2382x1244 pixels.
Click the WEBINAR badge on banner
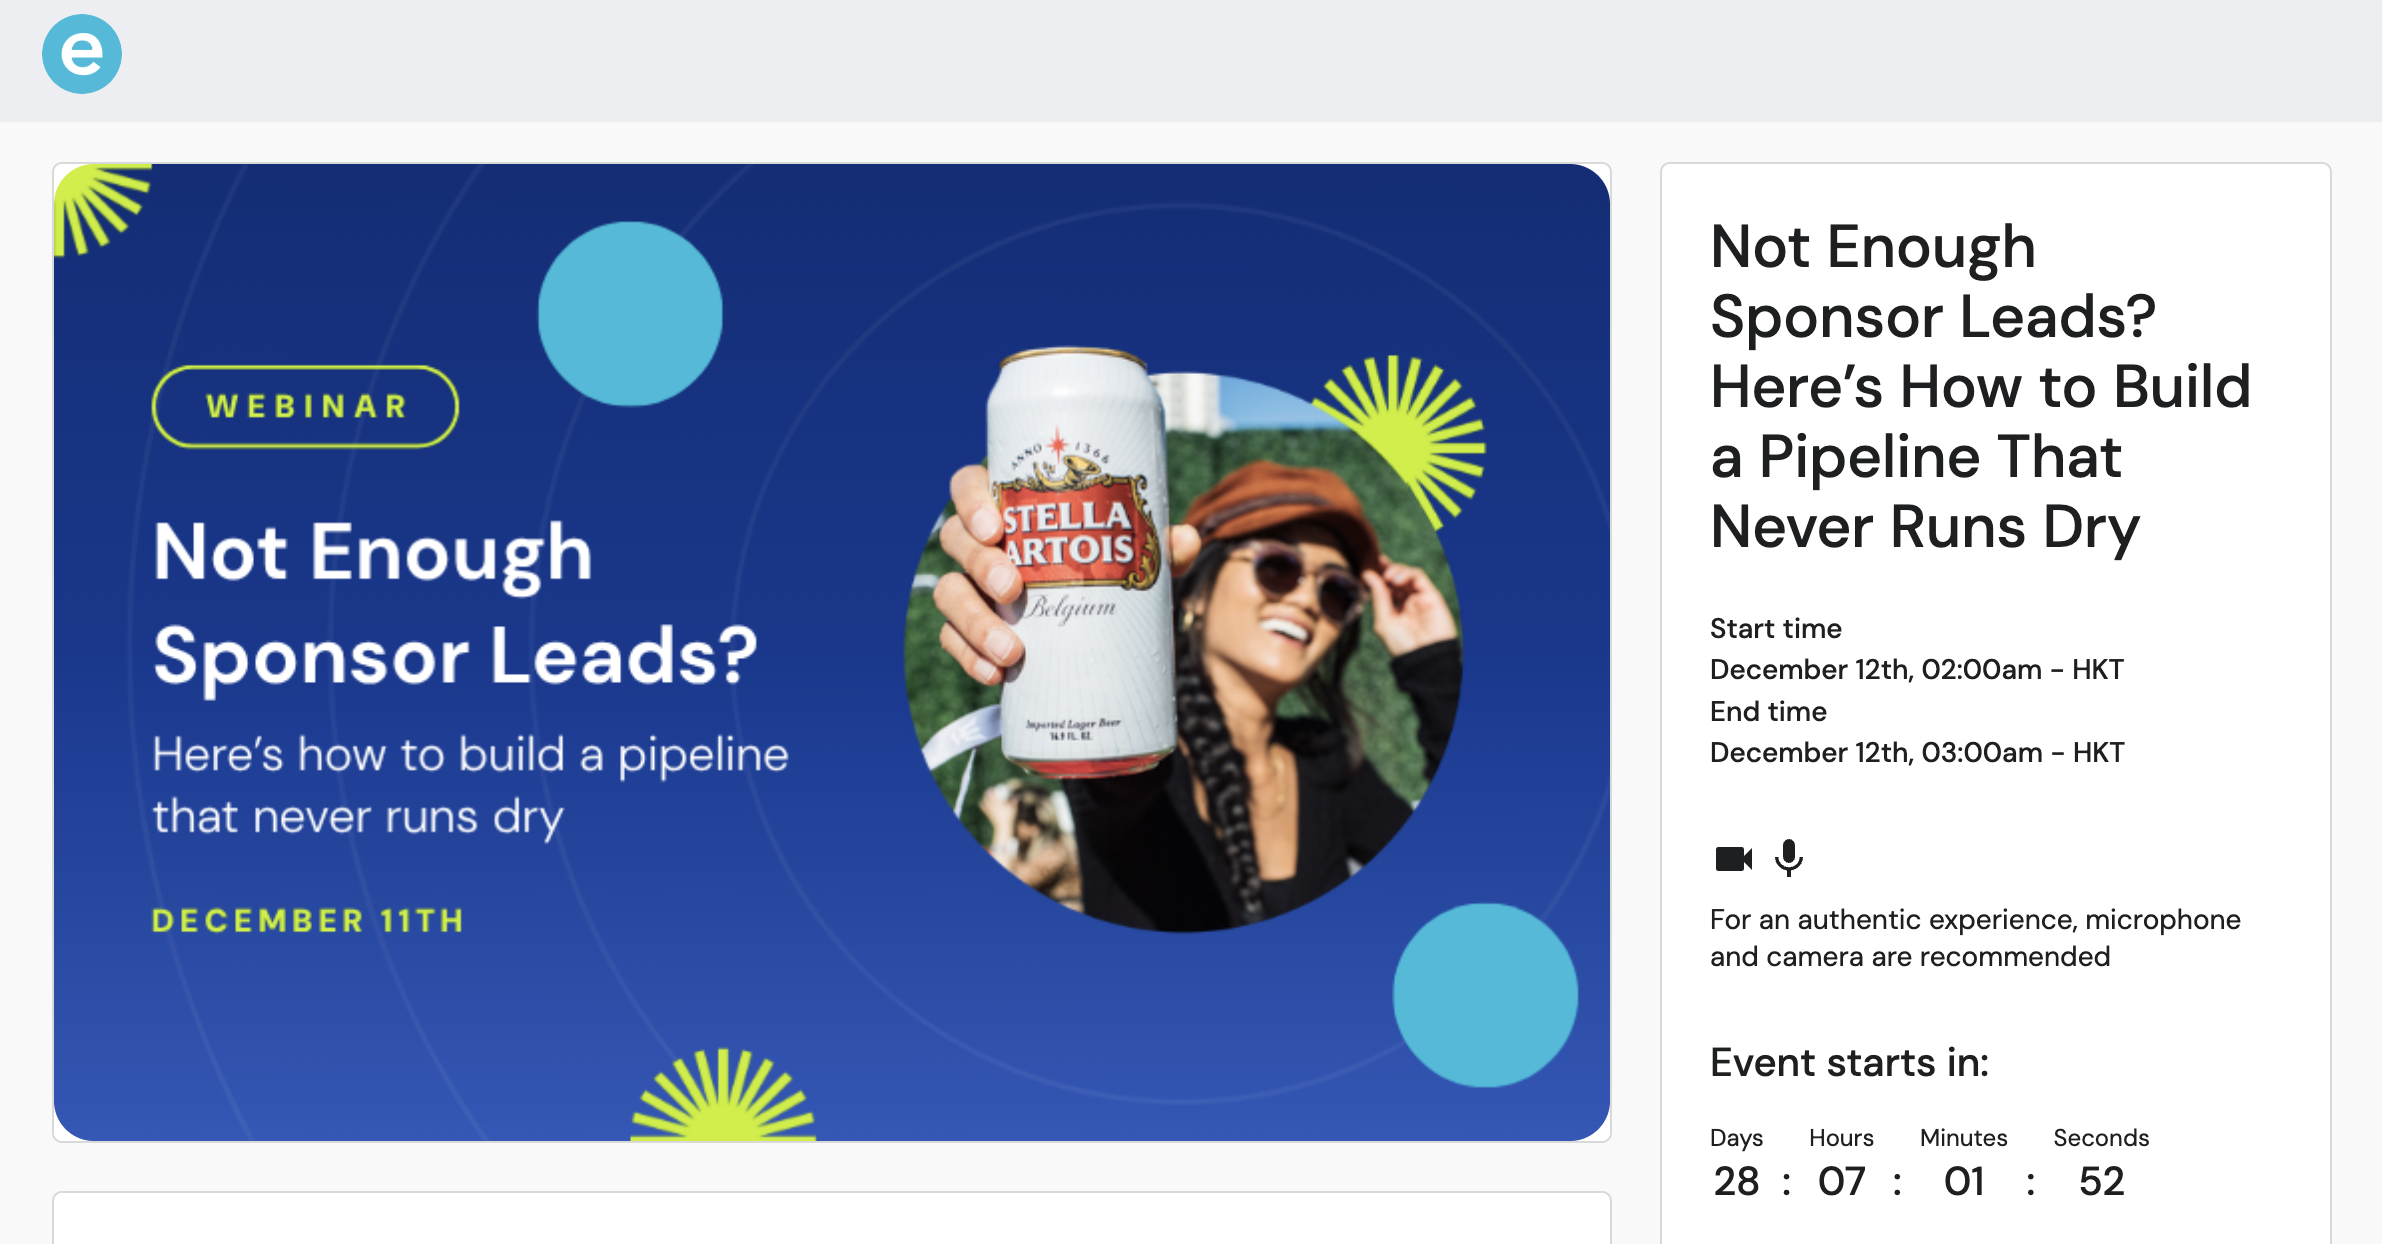(305, 406)
